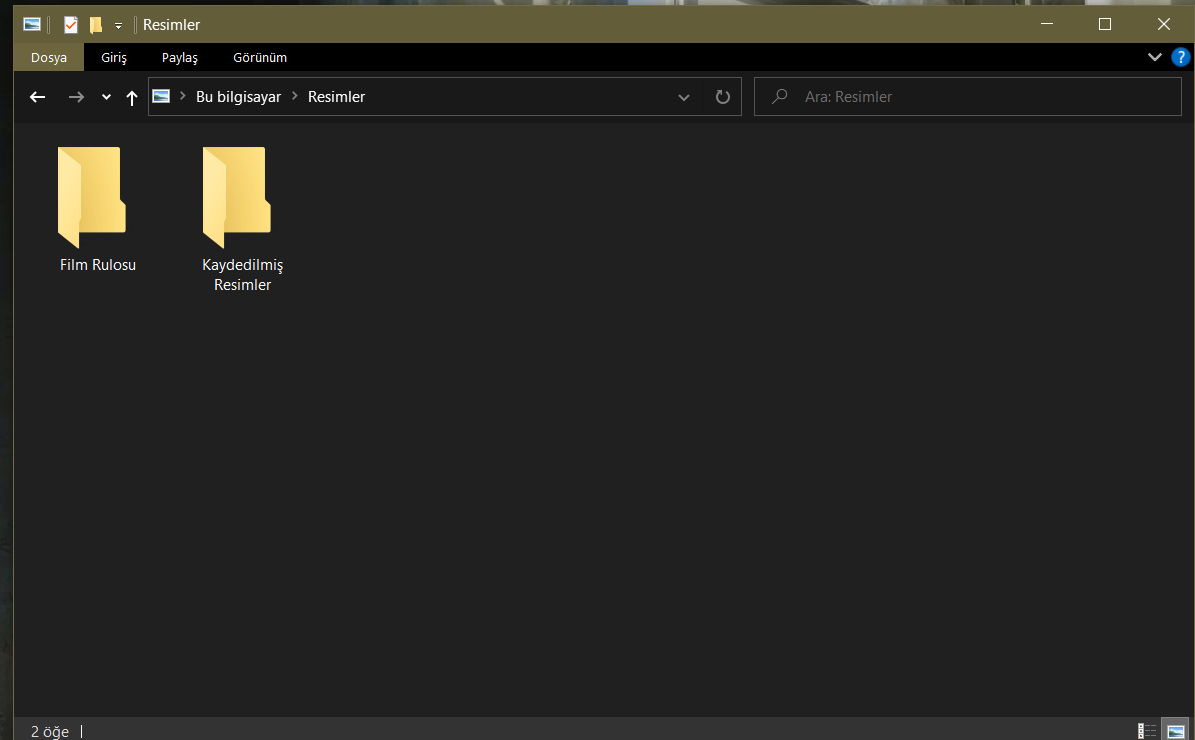1195x740 pixels.
Task: Expand the address bar history dropdown
Action: (684, 98)
